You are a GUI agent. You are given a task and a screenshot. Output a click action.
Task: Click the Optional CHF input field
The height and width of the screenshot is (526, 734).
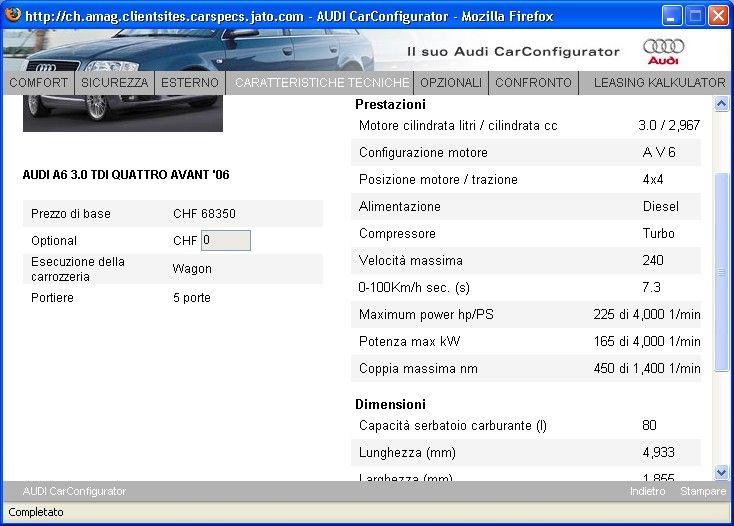[x=226, y=241]
